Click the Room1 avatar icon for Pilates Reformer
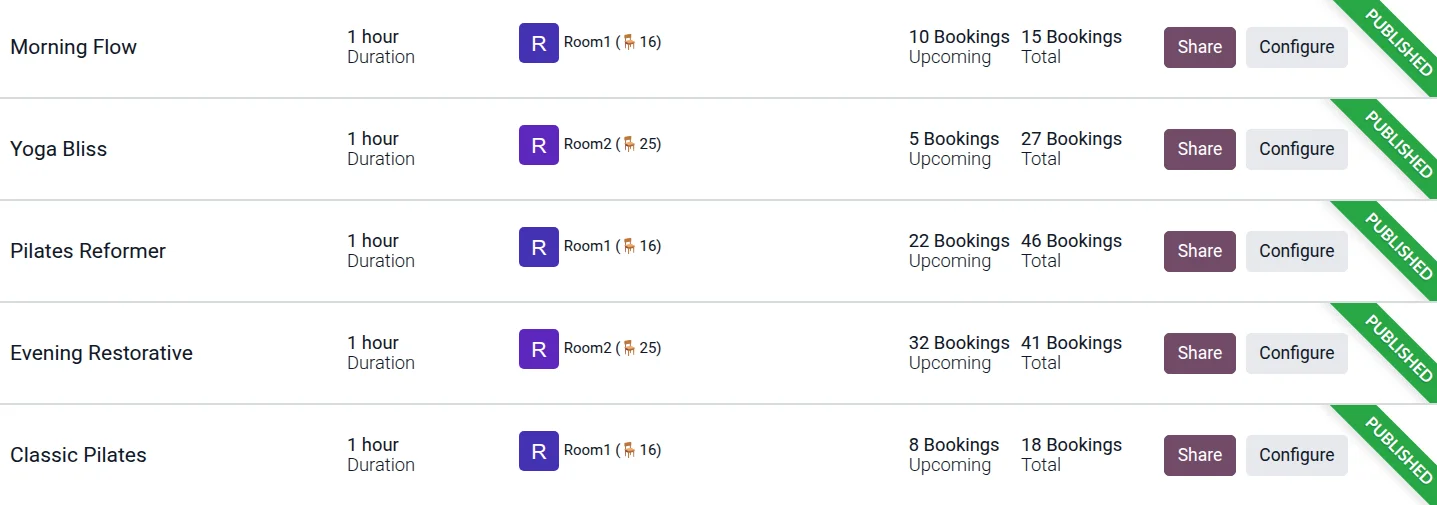Screen dimensions: 1437x505 click(x=538, y=247)
